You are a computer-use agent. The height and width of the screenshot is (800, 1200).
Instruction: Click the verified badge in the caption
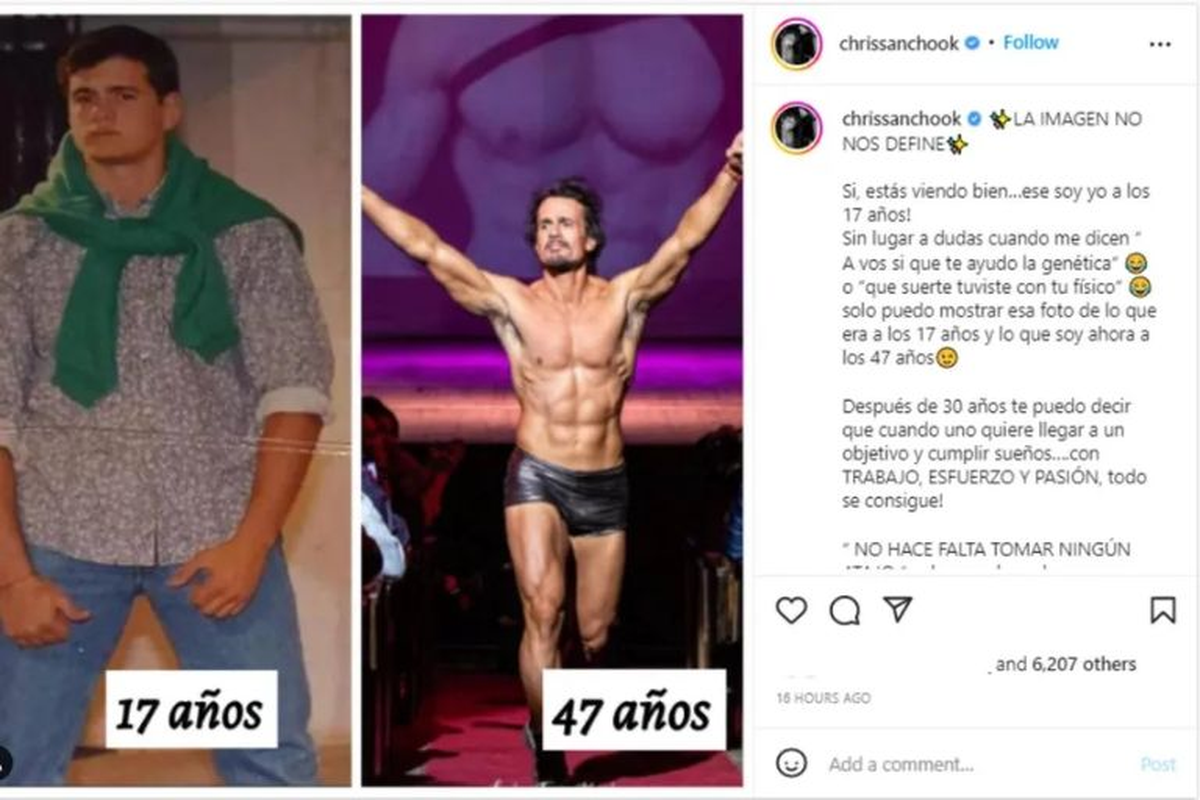pyautogui.click(x=971, y=119)
